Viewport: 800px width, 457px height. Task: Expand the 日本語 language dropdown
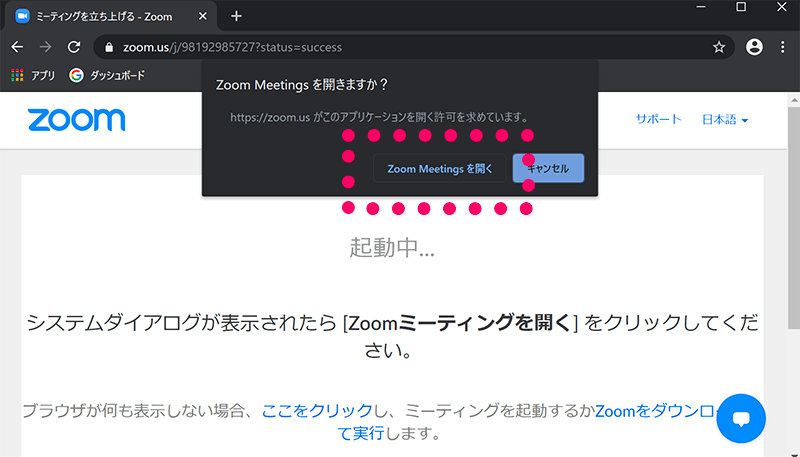[724, 120]
